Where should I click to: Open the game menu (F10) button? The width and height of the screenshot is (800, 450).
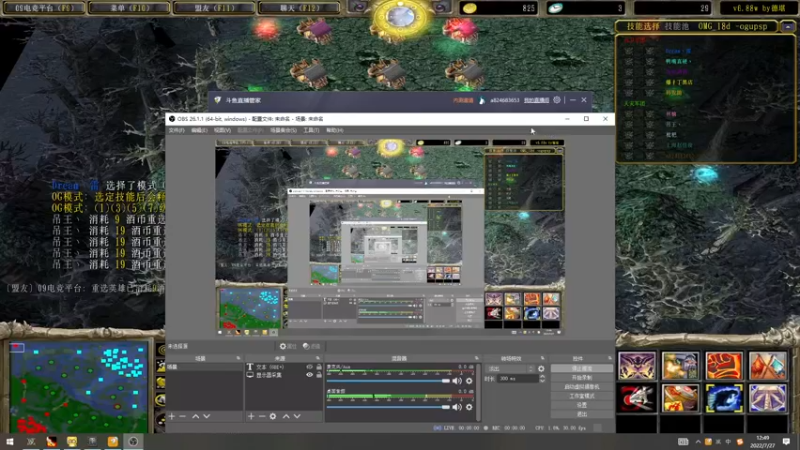(130, 8)
